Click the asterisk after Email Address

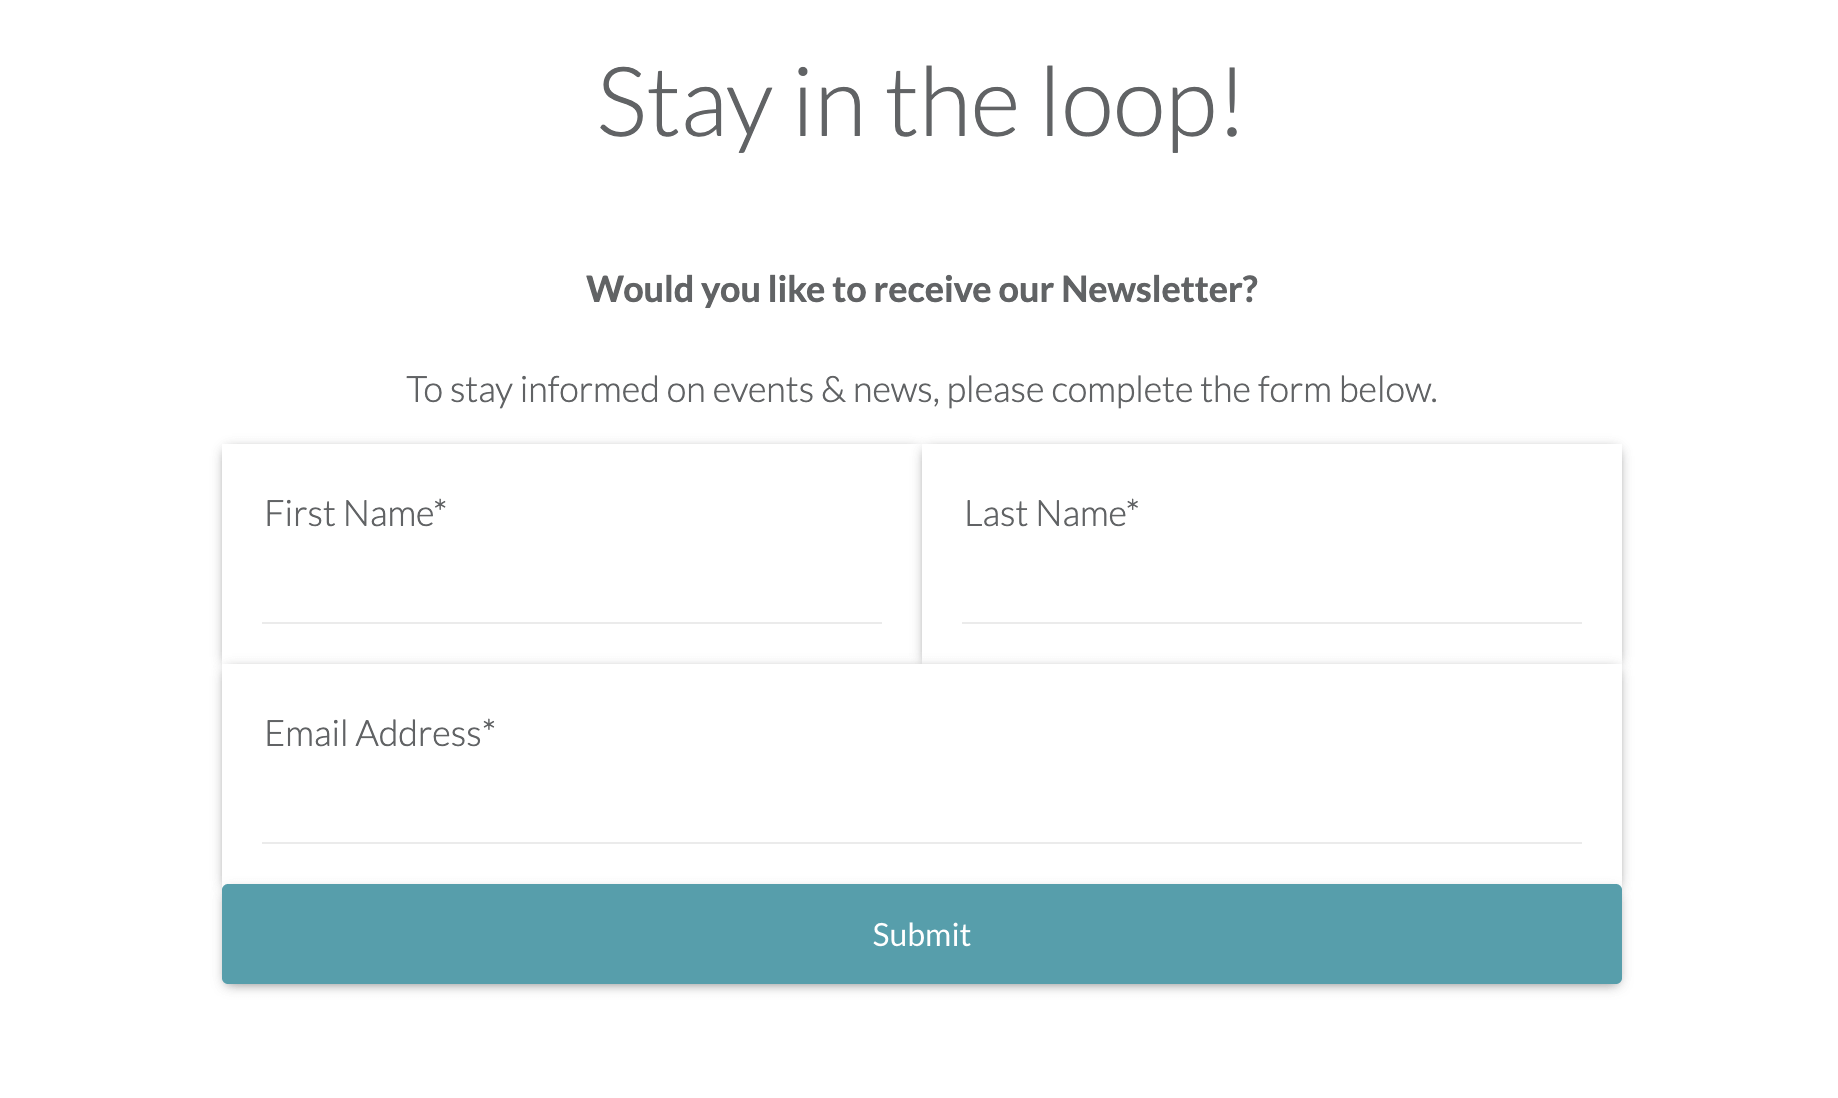(x=489, y=726)
